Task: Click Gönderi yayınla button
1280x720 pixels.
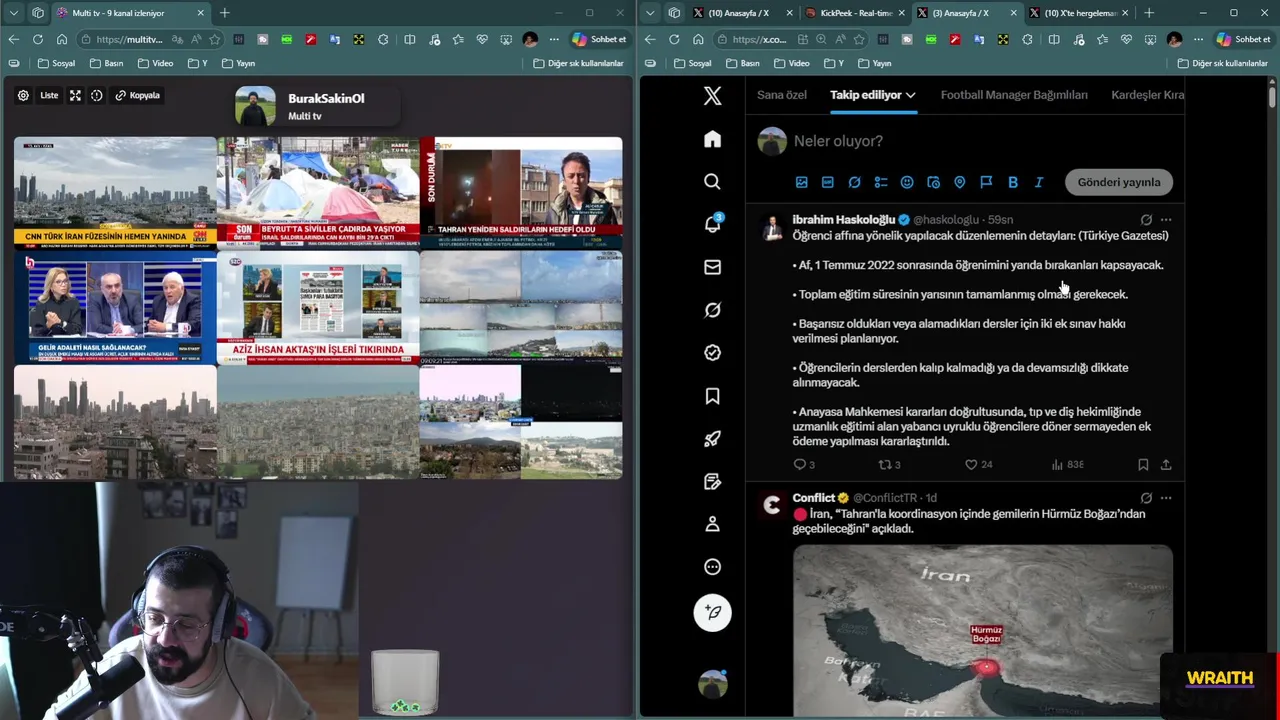Action: point(1119,182)
